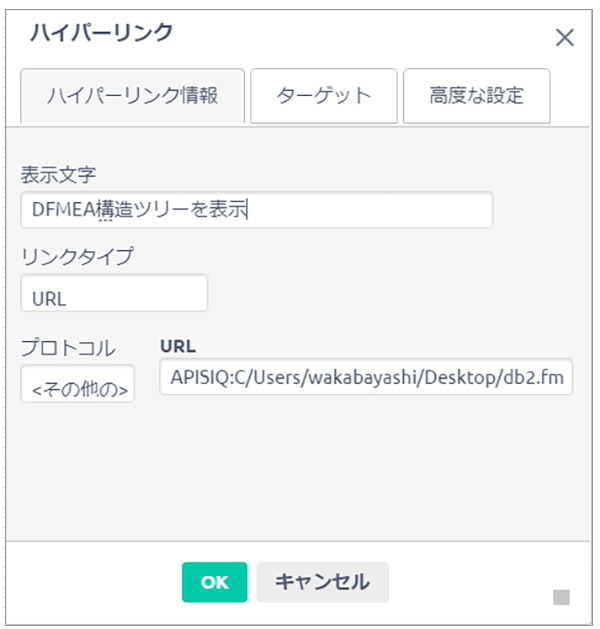
Task: Switch to the ハイパーリンク情報 tab
Action: click(132, 96)
